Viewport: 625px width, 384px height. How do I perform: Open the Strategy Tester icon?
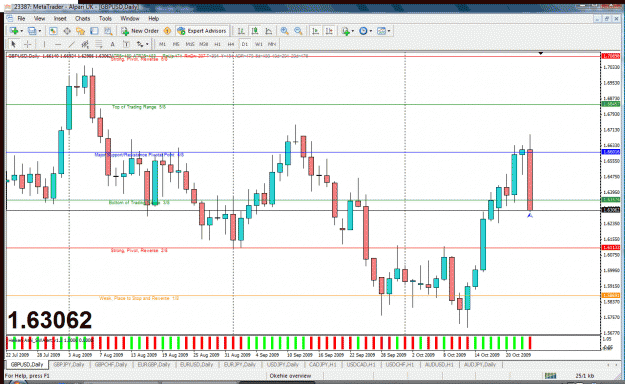point(108,31)
